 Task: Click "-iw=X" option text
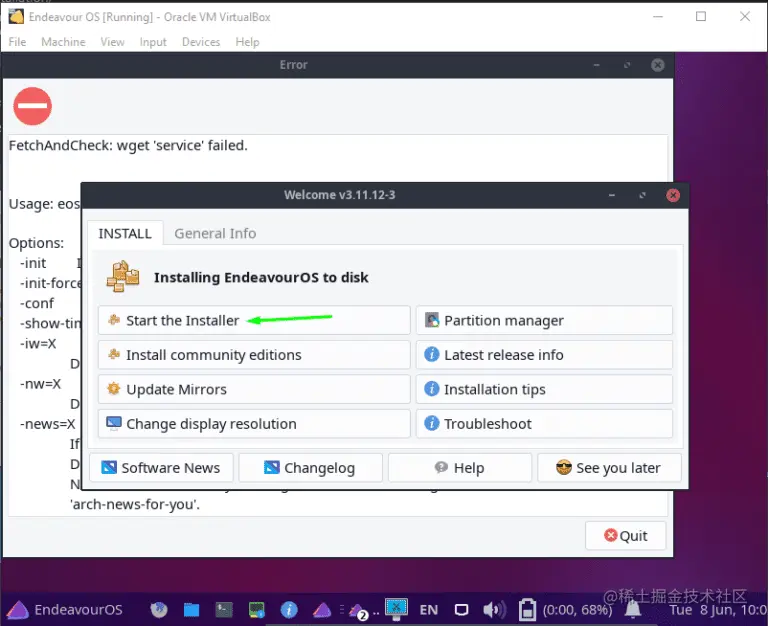[38, 343]
